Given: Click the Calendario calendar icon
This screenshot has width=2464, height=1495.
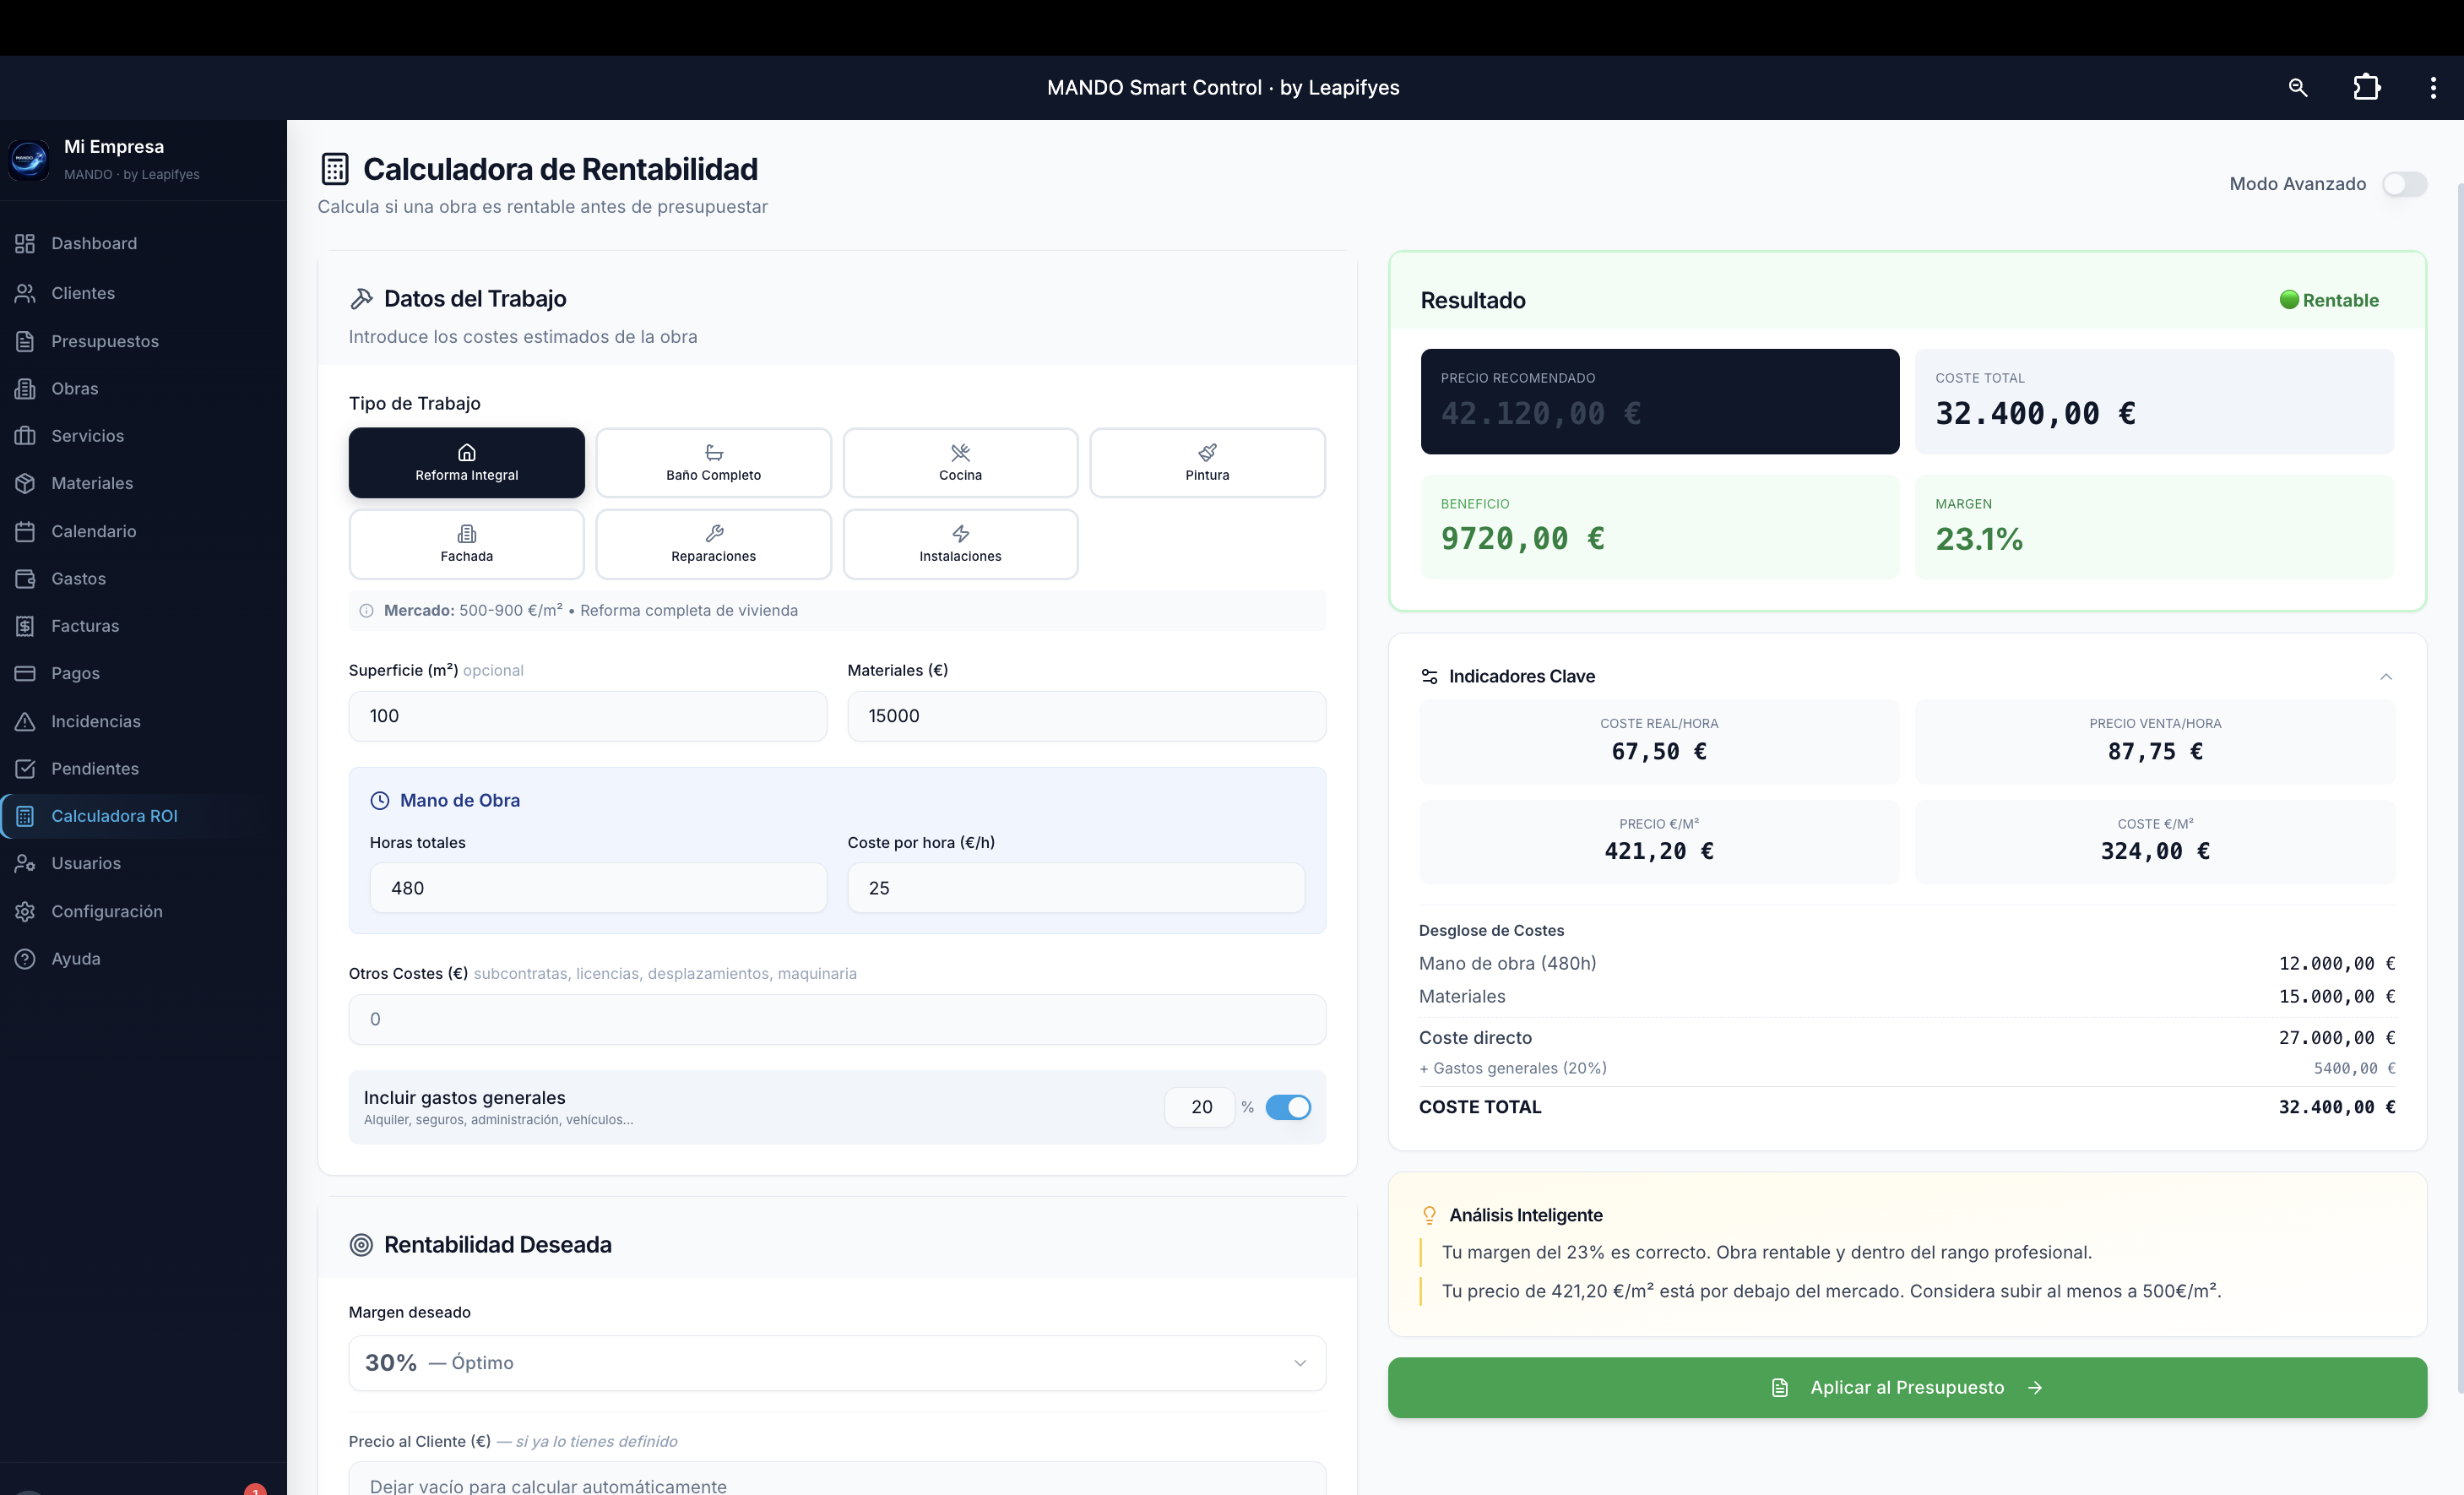Looking at the screenshot, I should pos(25,531).
